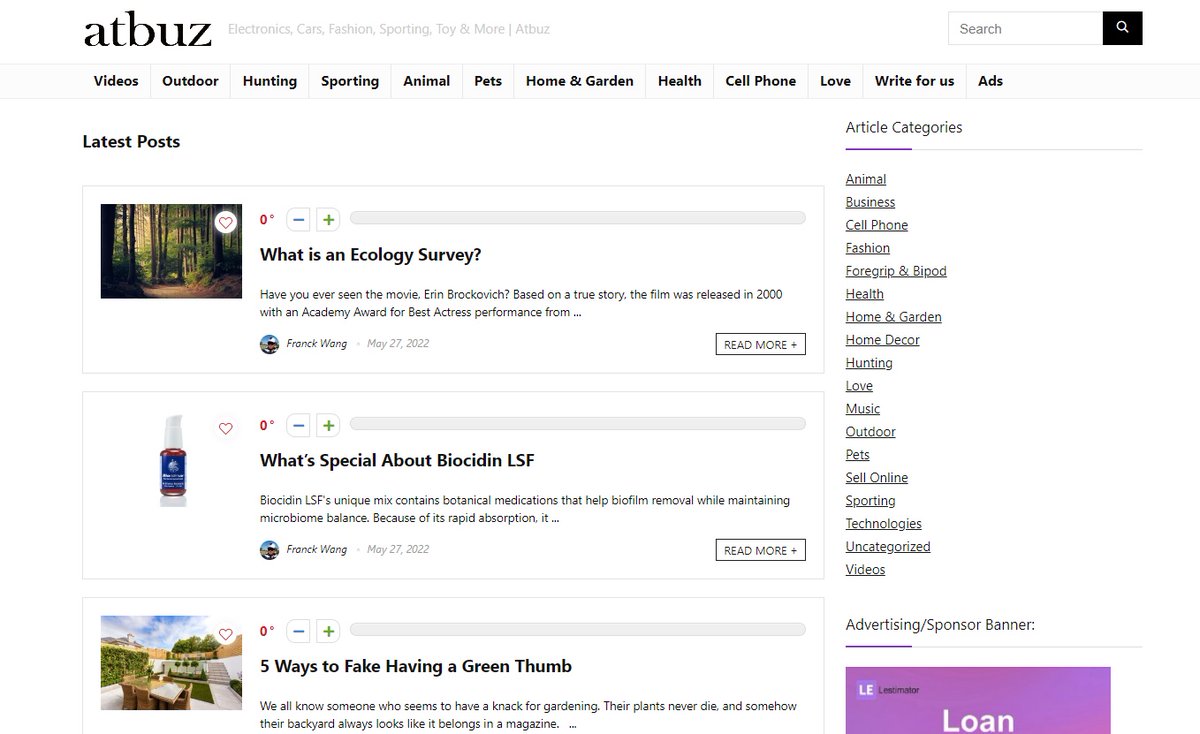Viewport: 1200px width, 734px height.
Task: Upvote the Ecology Survey post with plus
Action: 328,220
